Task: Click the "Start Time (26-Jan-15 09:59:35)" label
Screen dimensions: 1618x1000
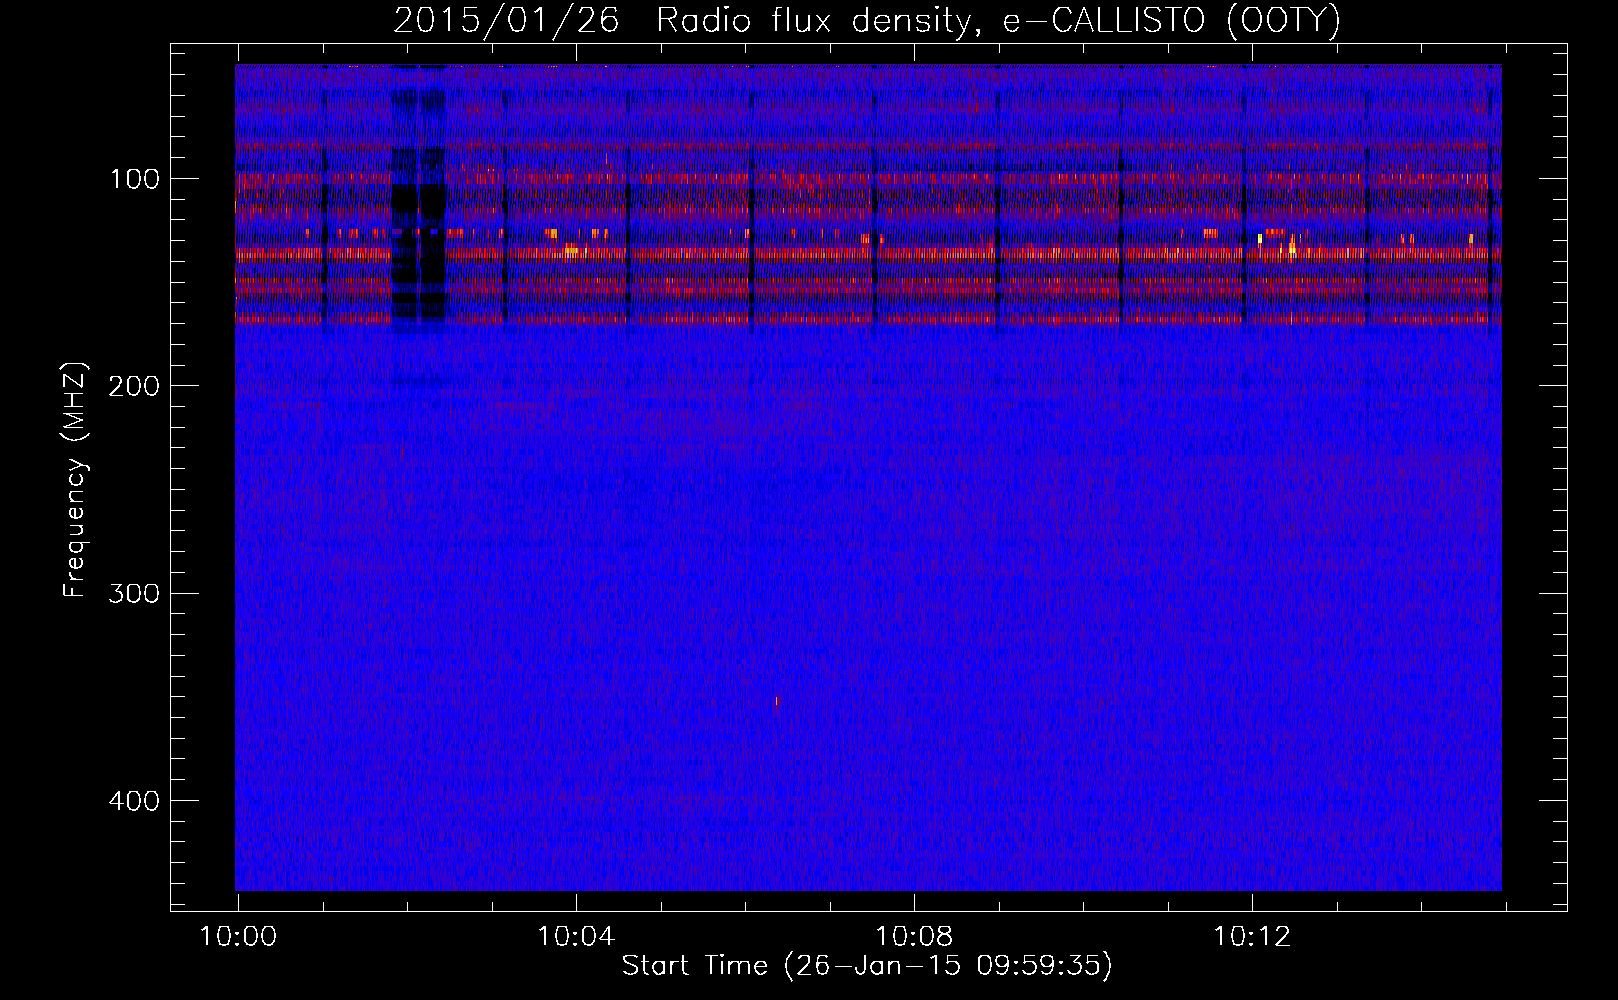Action: coord(867,966)
